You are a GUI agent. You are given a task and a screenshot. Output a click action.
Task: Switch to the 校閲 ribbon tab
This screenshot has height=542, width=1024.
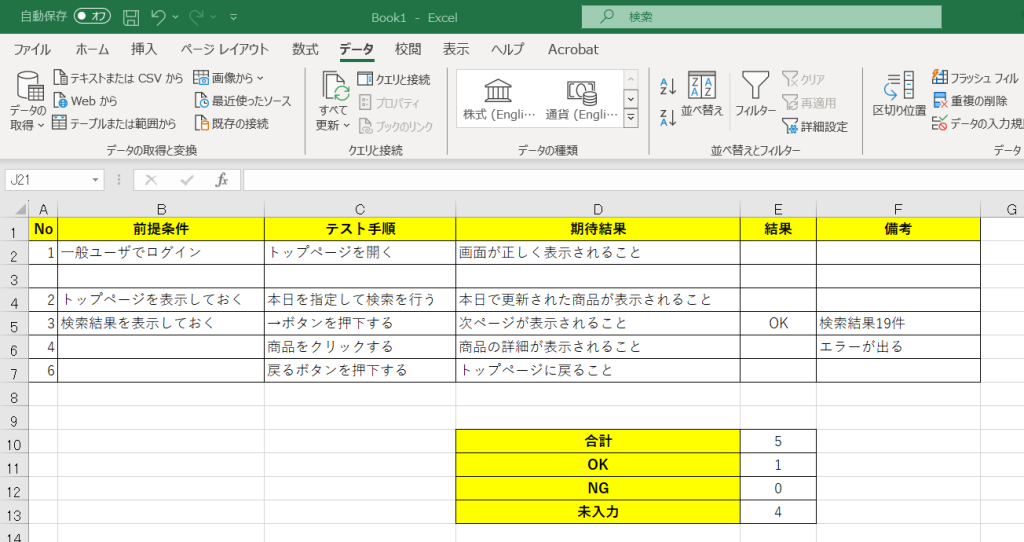pyautogui.click(x=408, y=50)
